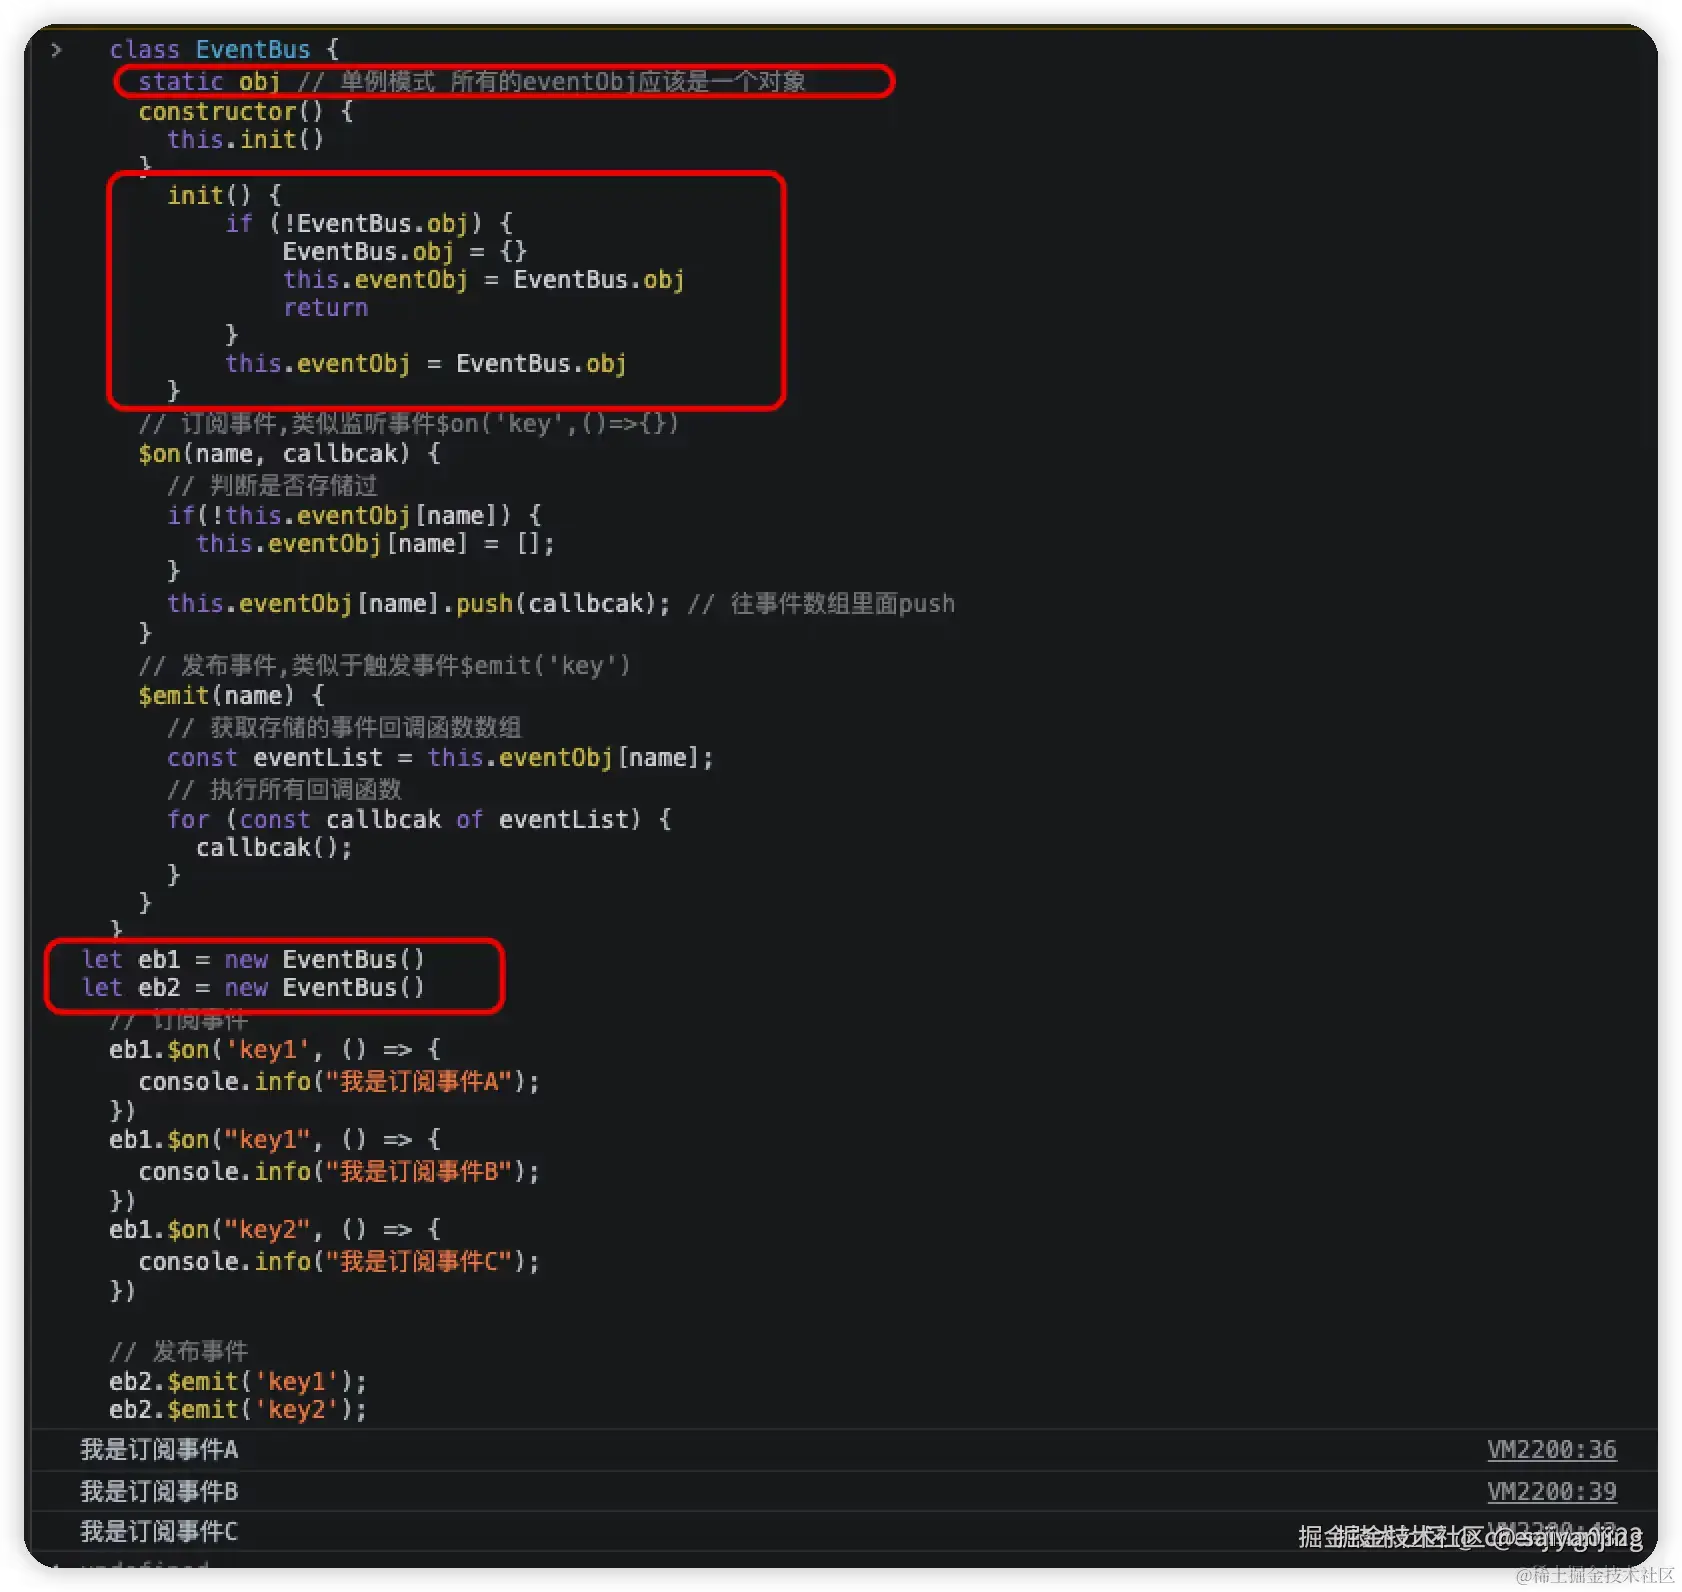Click the console input prompt chevron
The width and height of the screenshot is (1682, 1592).
pos(57,49)
